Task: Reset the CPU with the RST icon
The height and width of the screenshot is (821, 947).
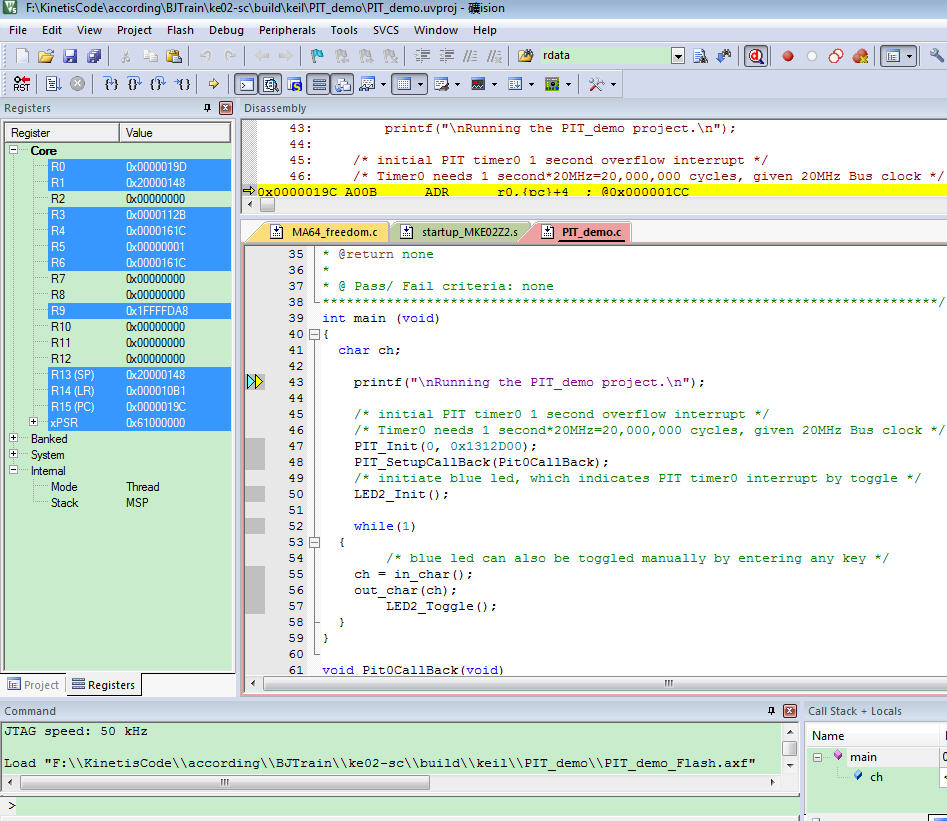Action: (x=21, y=84)
